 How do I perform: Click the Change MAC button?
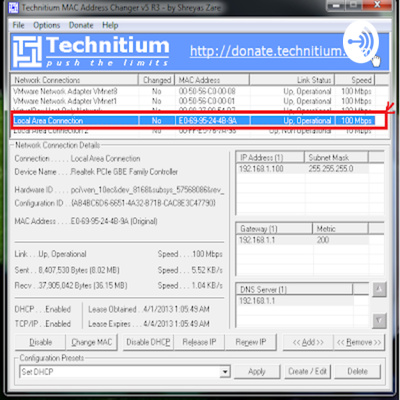click(x=92, y=342)
